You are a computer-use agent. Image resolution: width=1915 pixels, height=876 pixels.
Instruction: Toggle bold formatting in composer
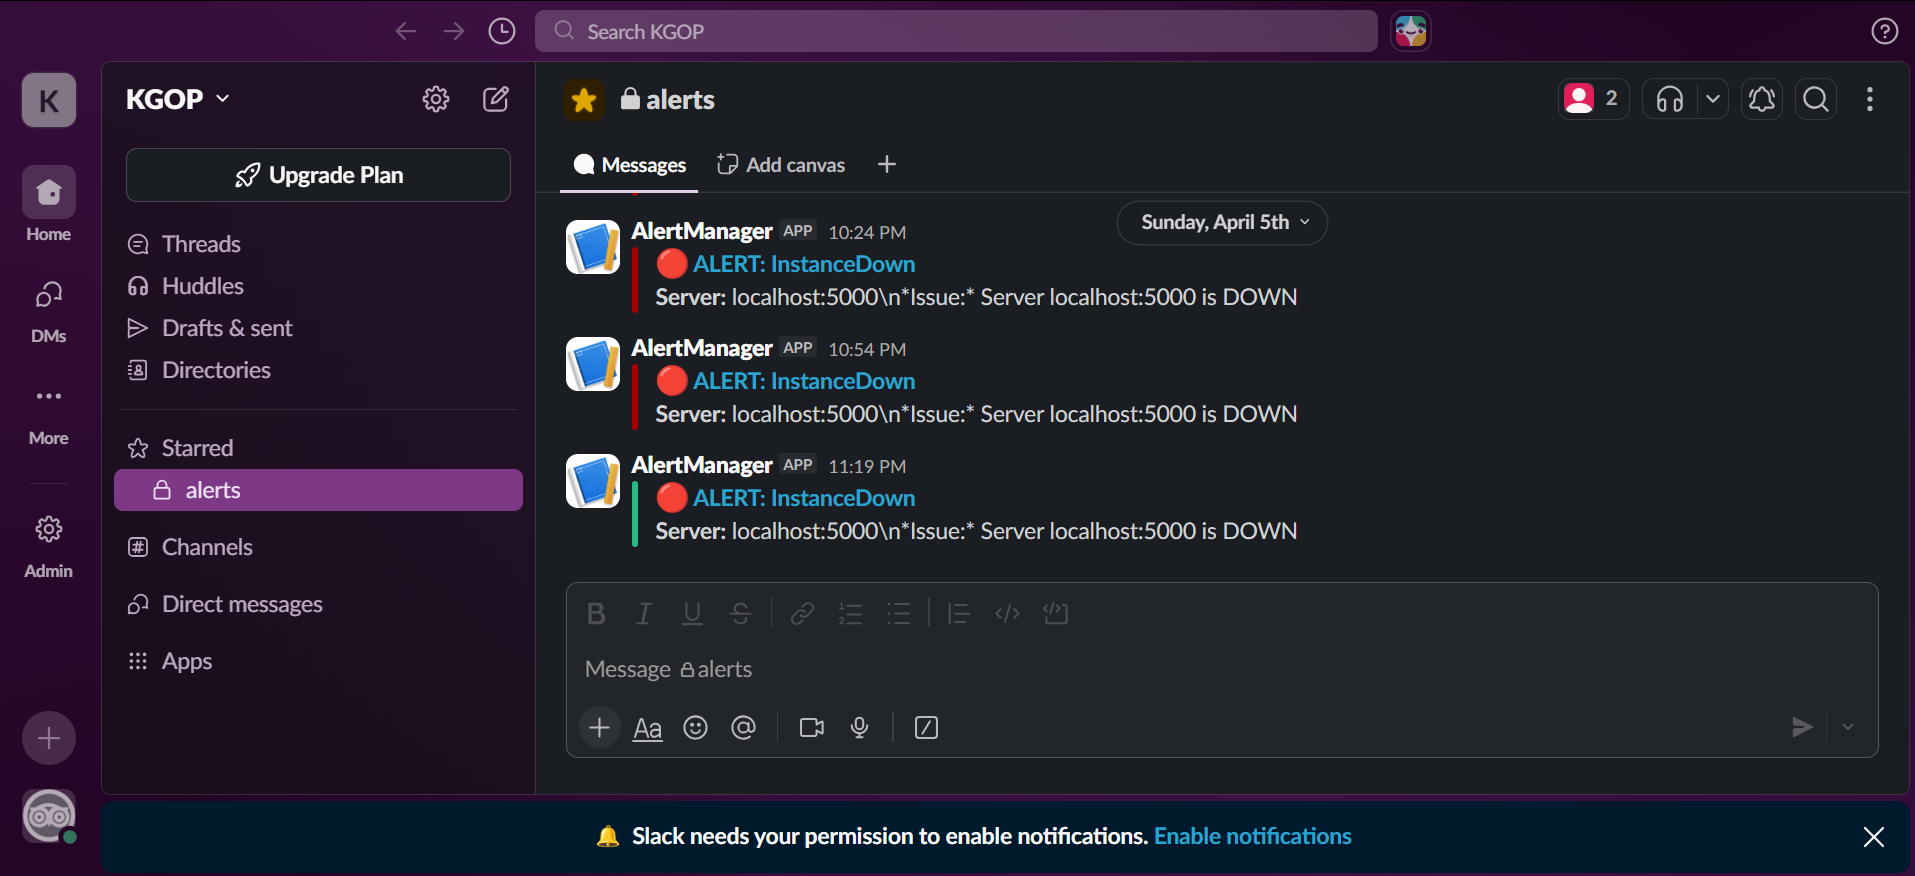(596, 613)
